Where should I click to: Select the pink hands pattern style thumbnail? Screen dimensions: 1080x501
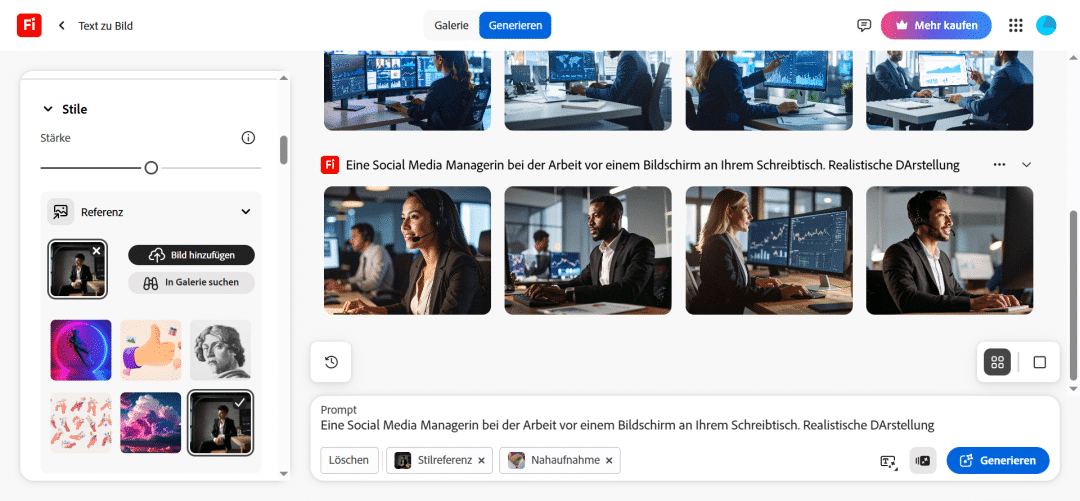coord(81,422)
